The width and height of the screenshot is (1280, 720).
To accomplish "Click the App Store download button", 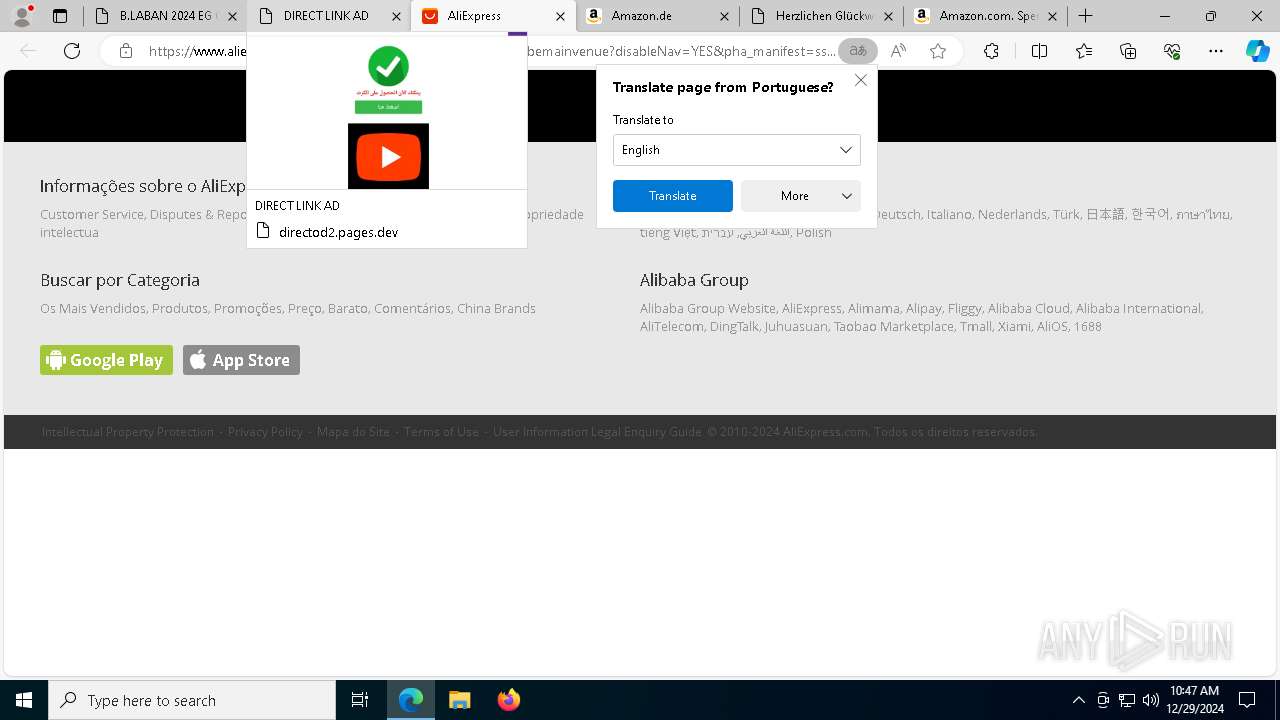I will click(x=241, y=360).
